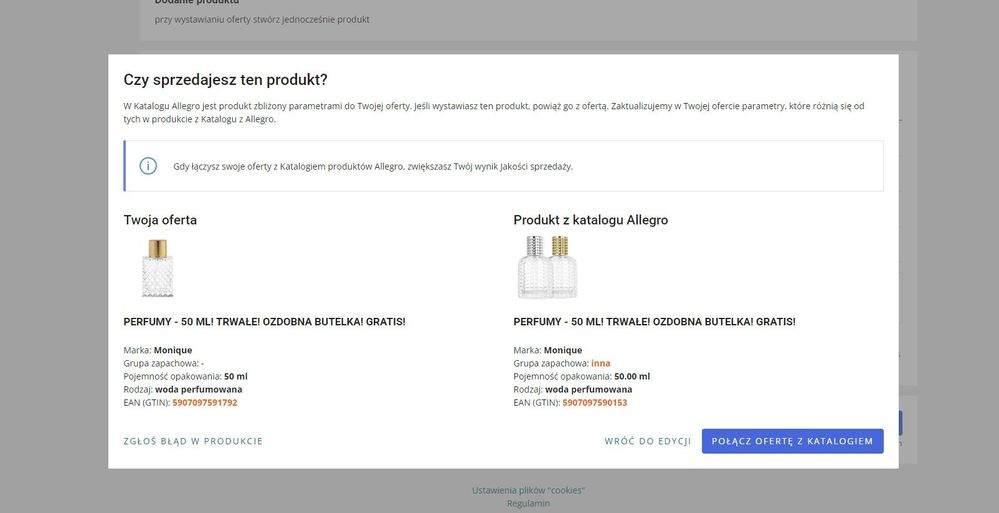Image resolution: width=999 pixels, height=513 pixels.
Task: Click the 'Twoja oferta' perfume bottle thumbnail
Action: [157, 268]
